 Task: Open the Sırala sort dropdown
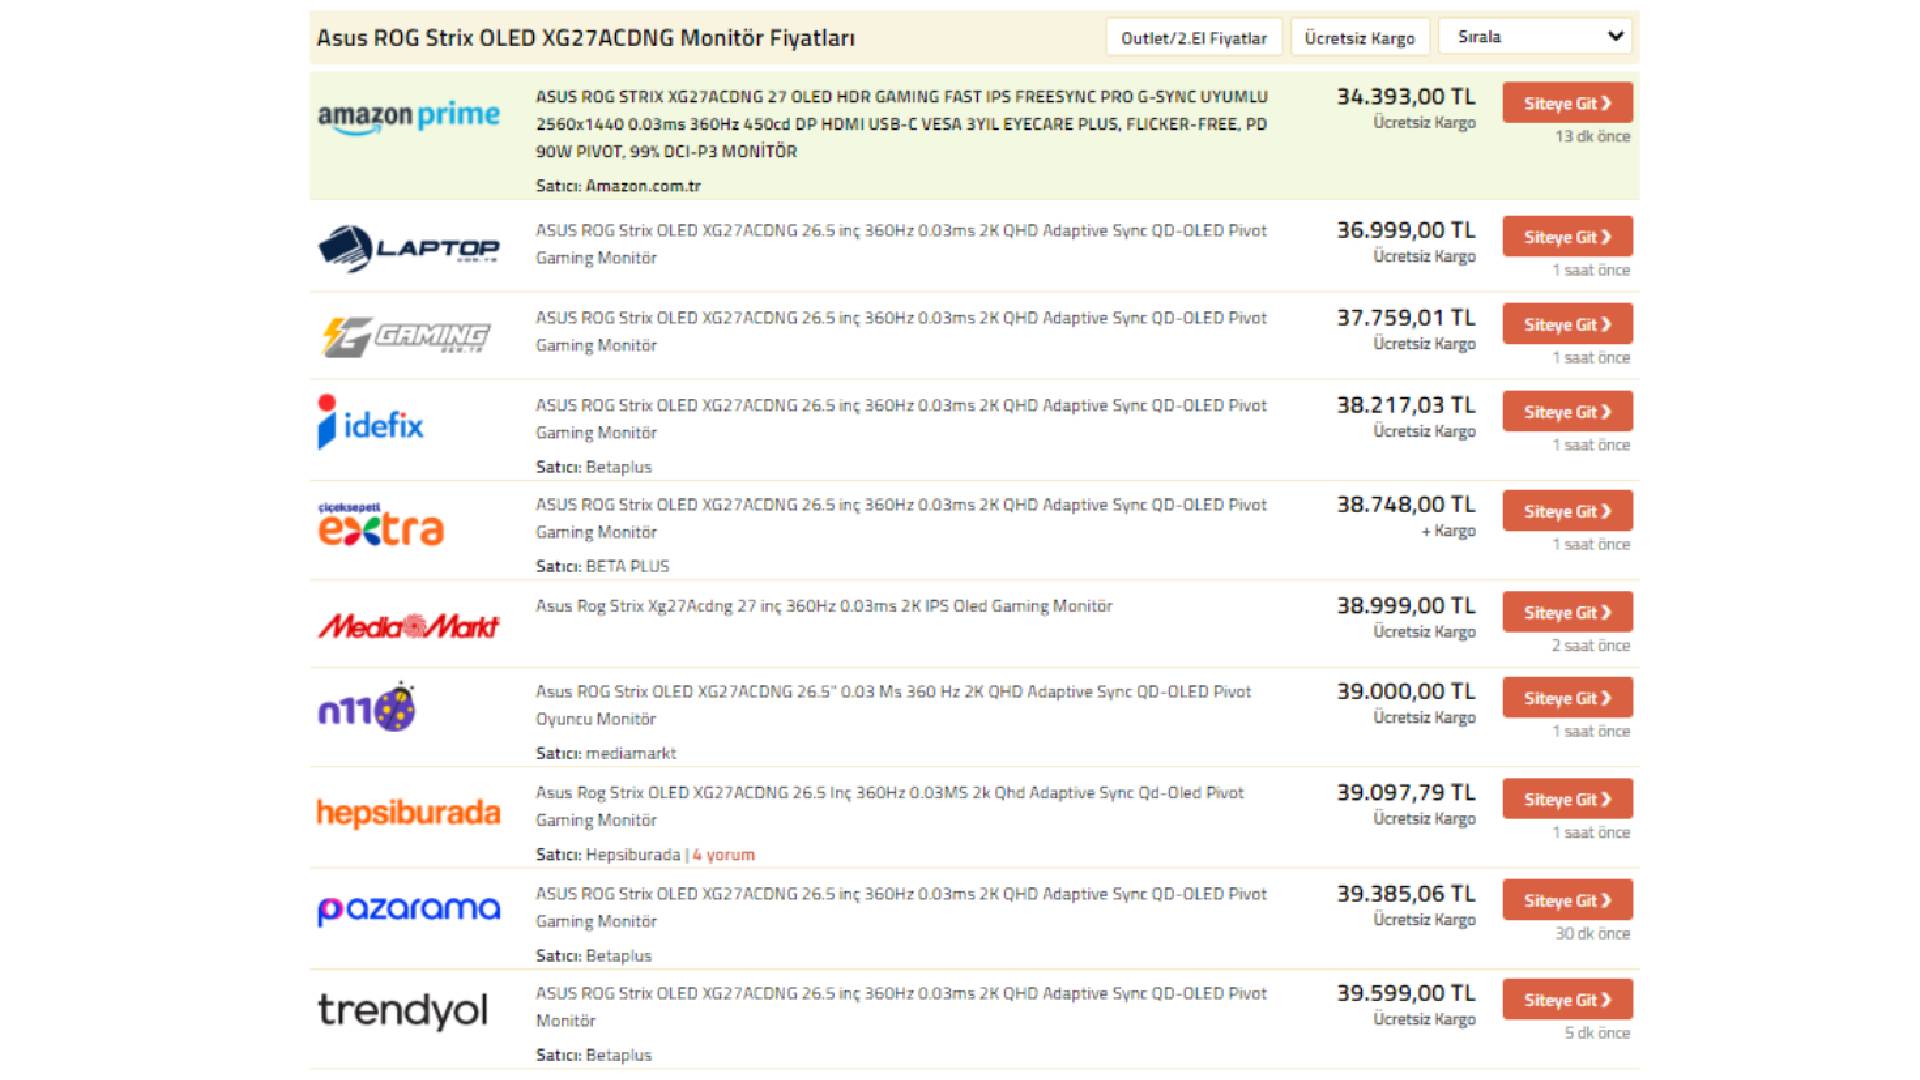click(x=1536, y=36)
